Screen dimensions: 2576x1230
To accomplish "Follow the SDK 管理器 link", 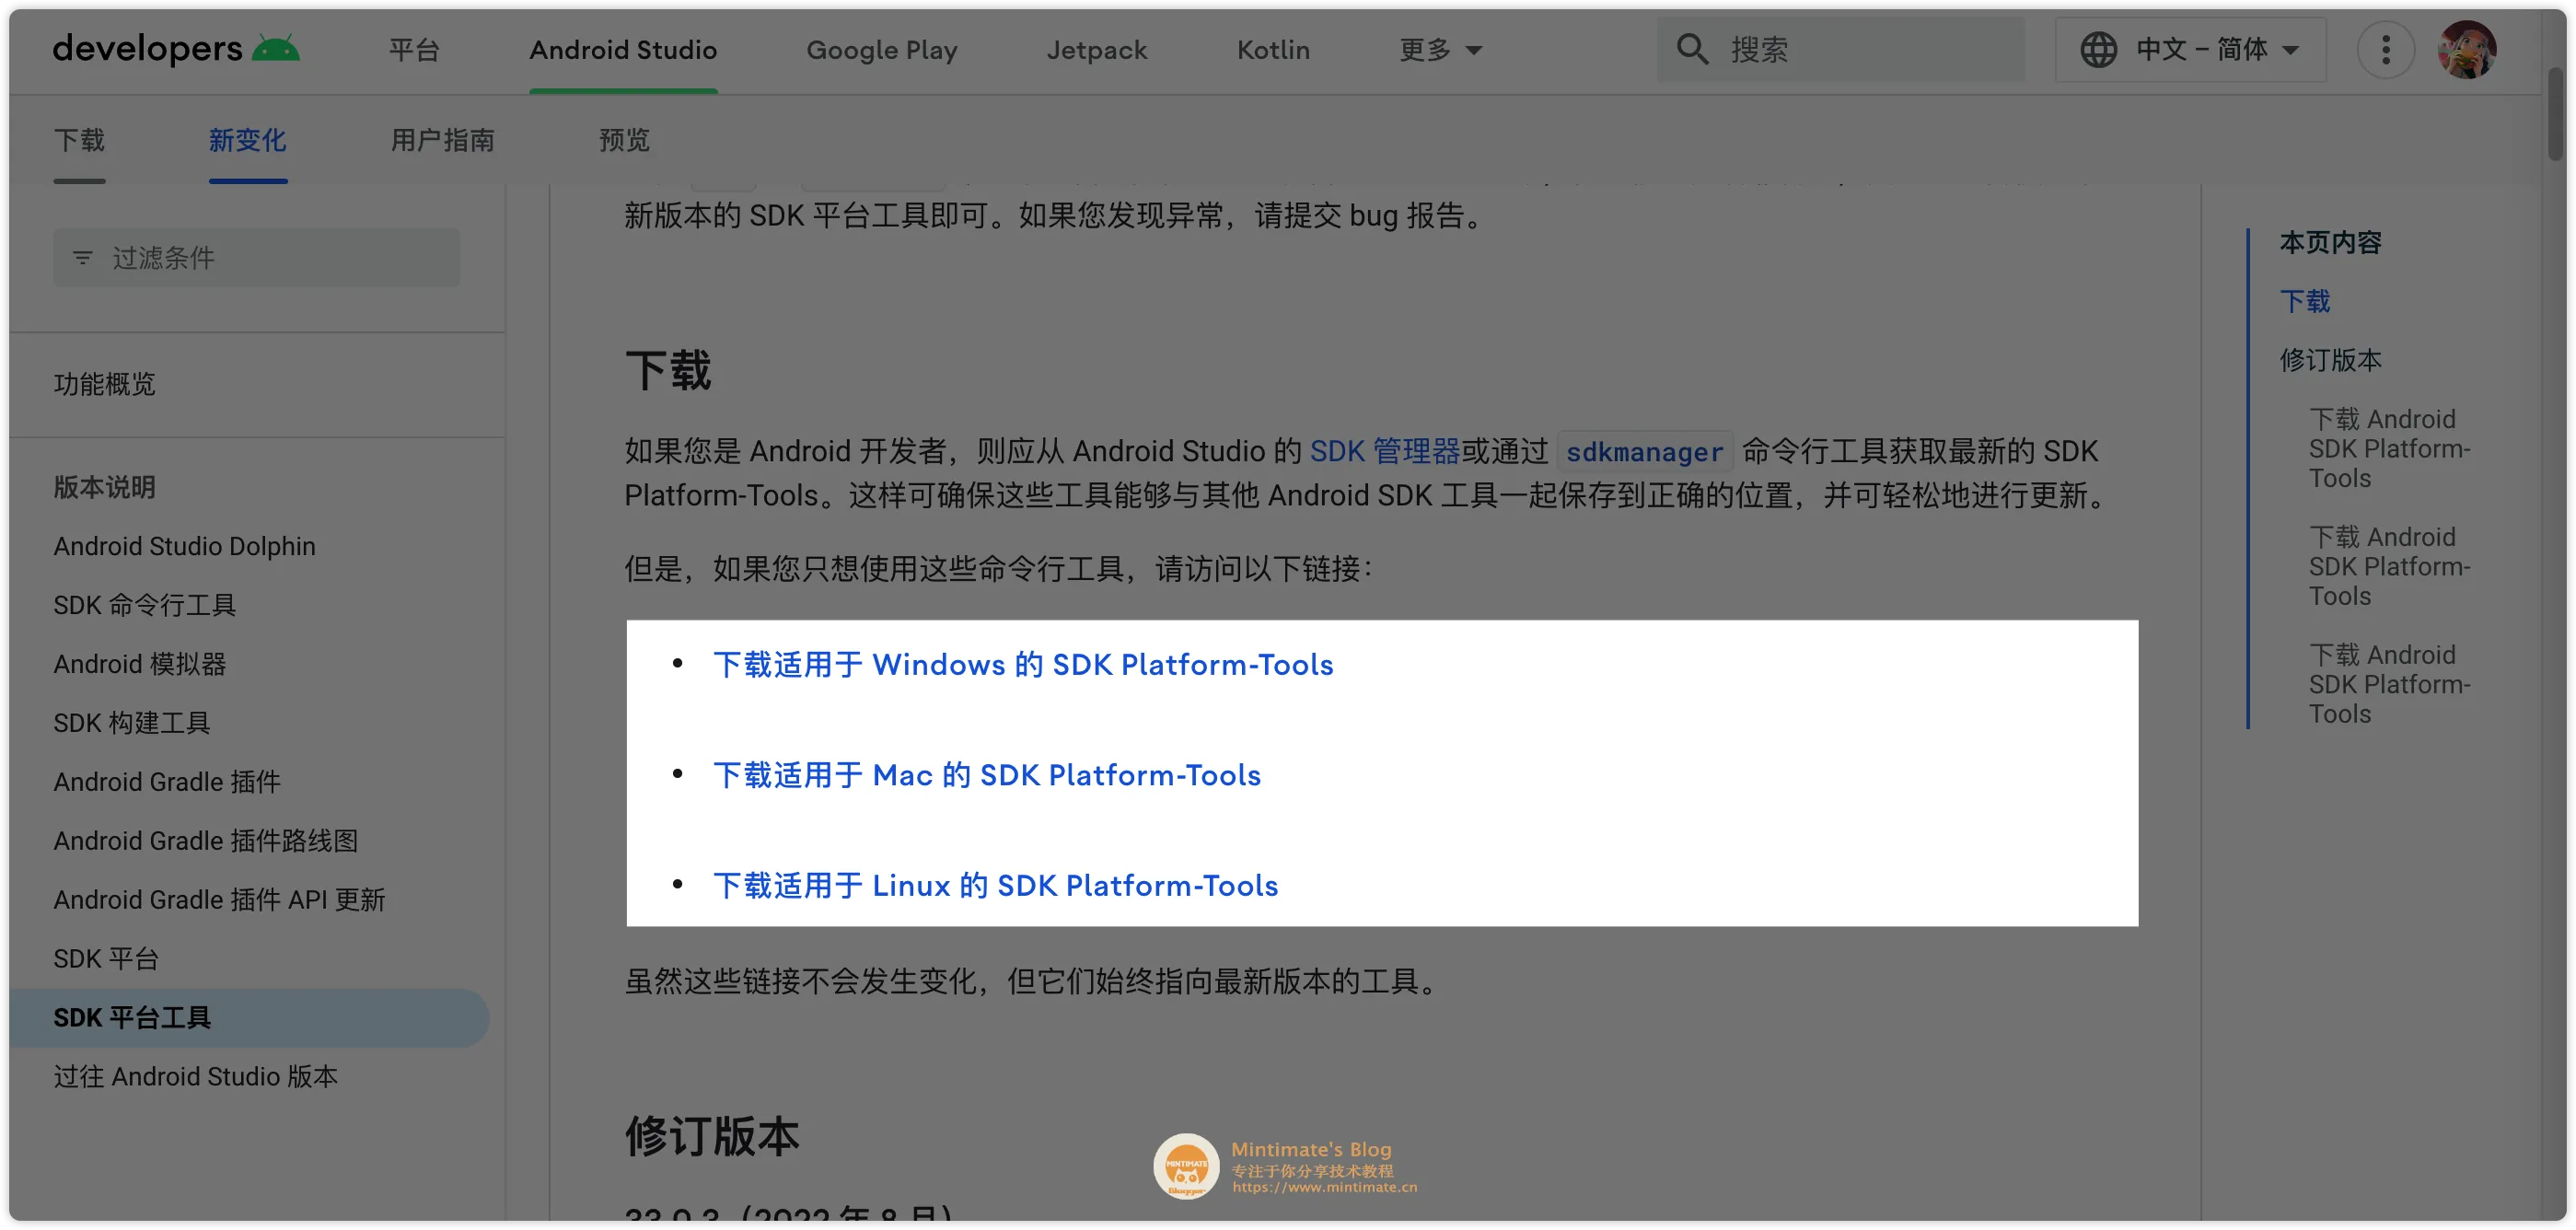I will pos(1385,451).
